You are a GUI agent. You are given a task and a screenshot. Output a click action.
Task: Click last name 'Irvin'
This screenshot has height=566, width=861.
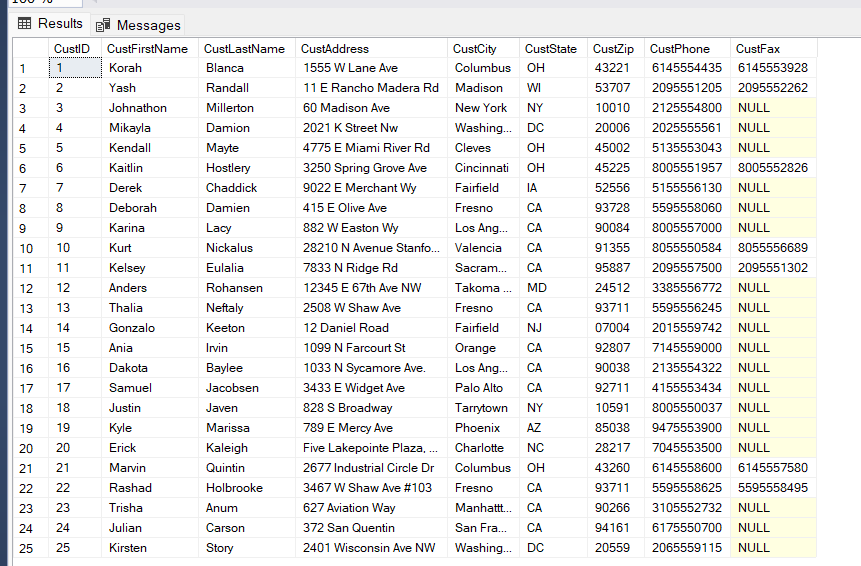coord(247,348)
